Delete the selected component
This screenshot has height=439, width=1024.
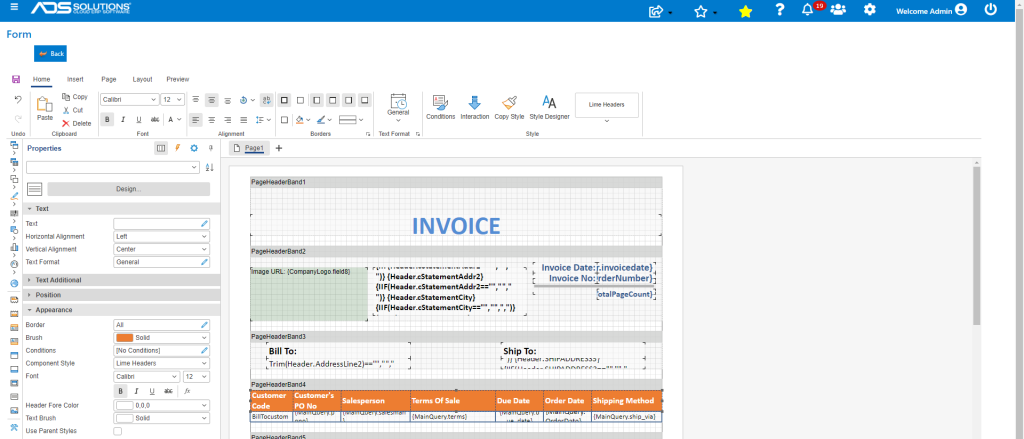77,123
